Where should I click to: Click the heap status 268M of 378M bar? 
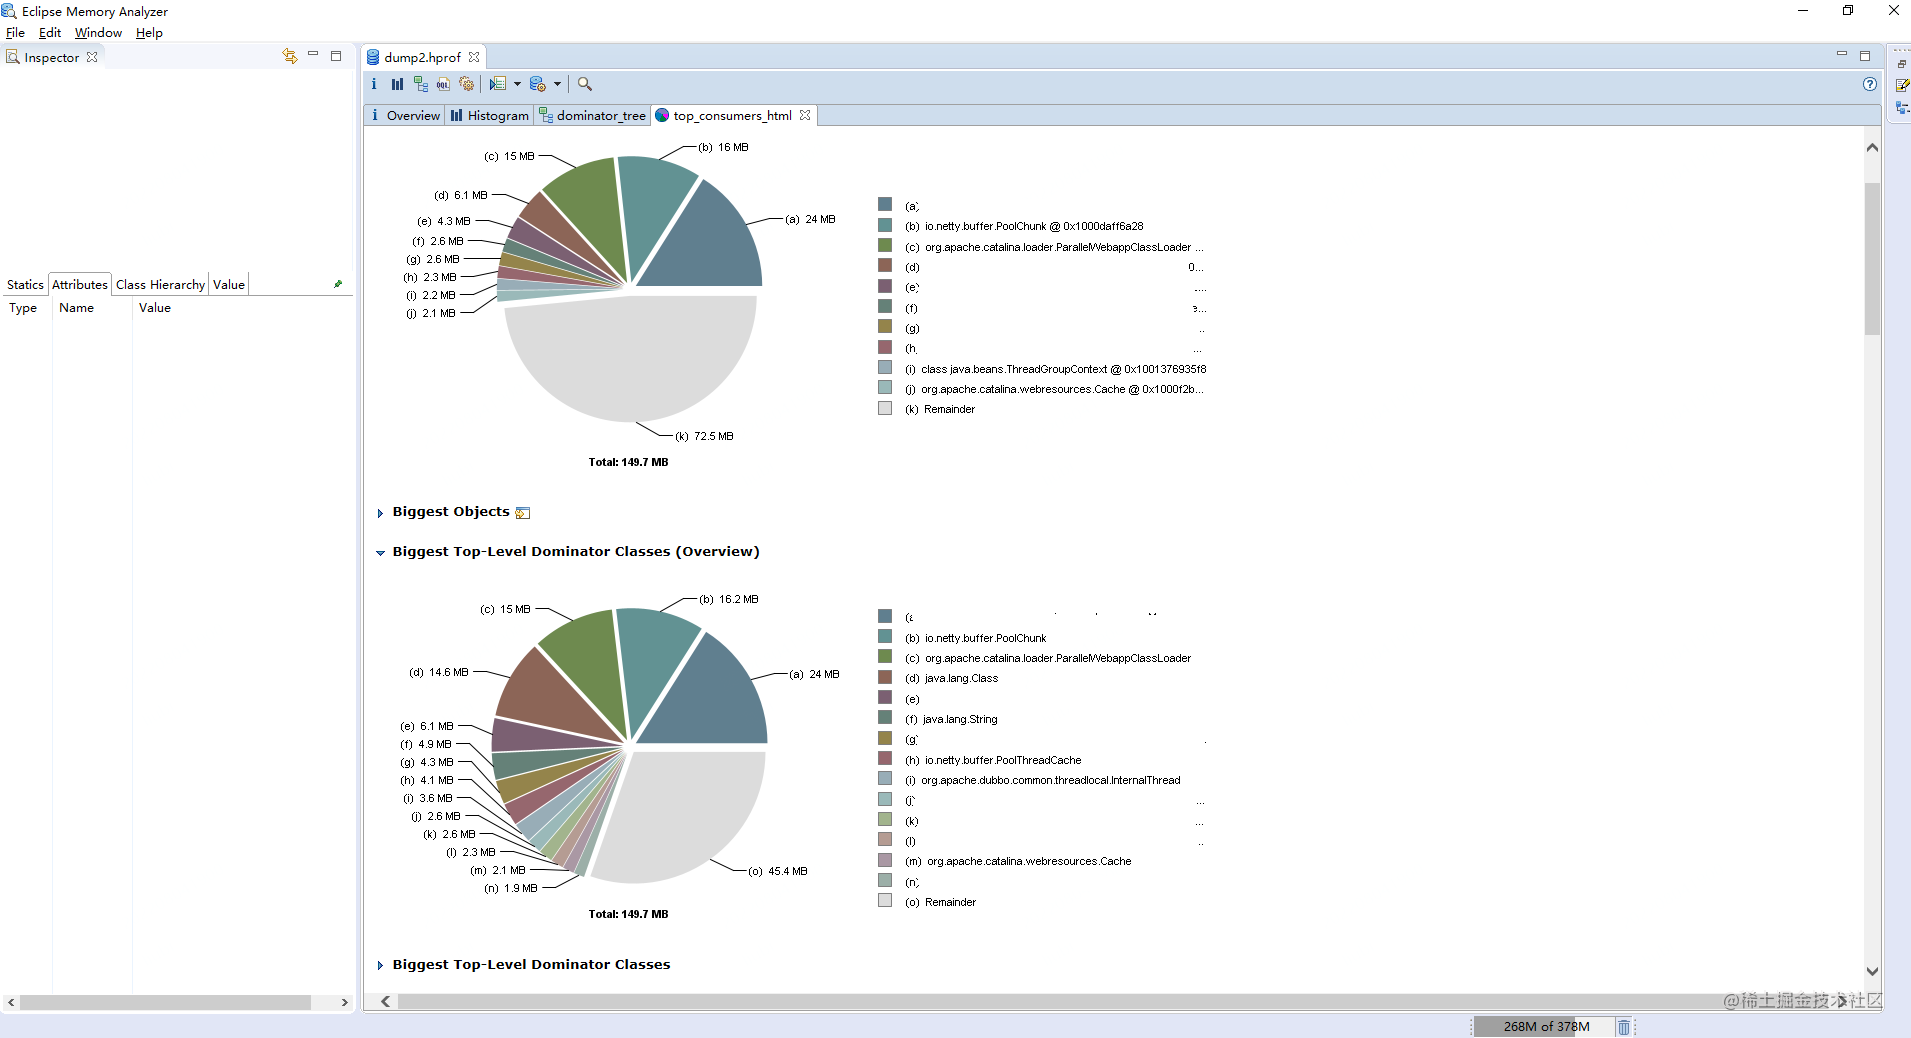pyautogui.click(x=1545, y=1027)
